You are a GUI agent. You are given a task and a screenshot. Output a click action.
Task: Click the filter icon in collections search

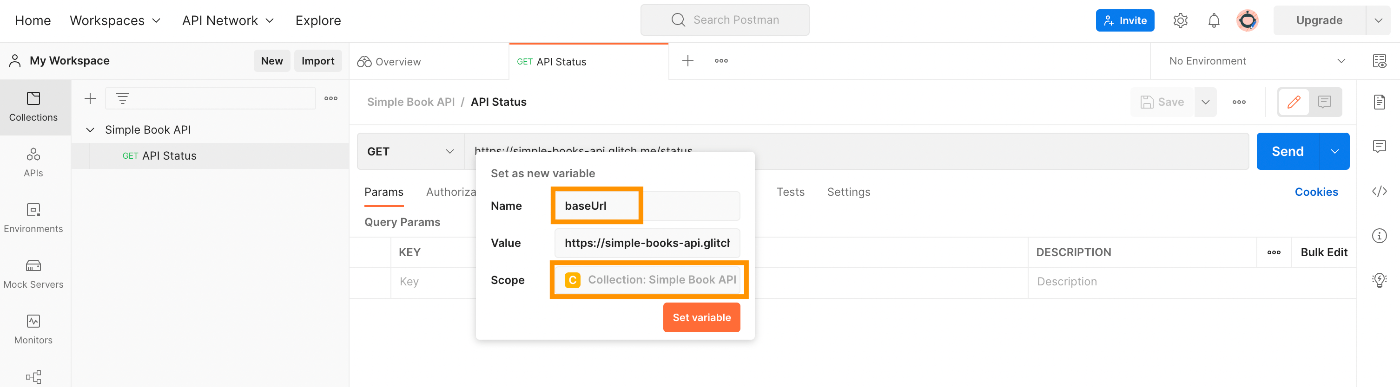[122, 98]
